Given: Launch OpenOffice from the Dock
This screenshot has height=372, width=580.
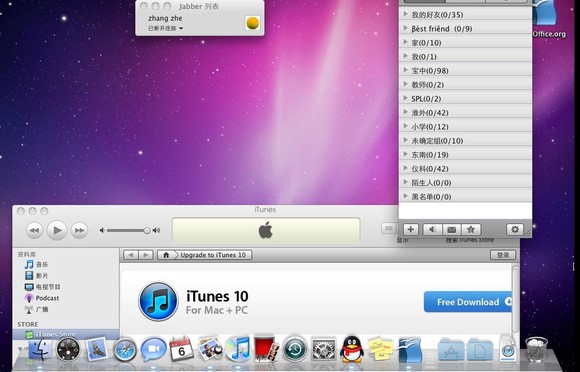Looking at the screenshot, I should tap(409, 349).
